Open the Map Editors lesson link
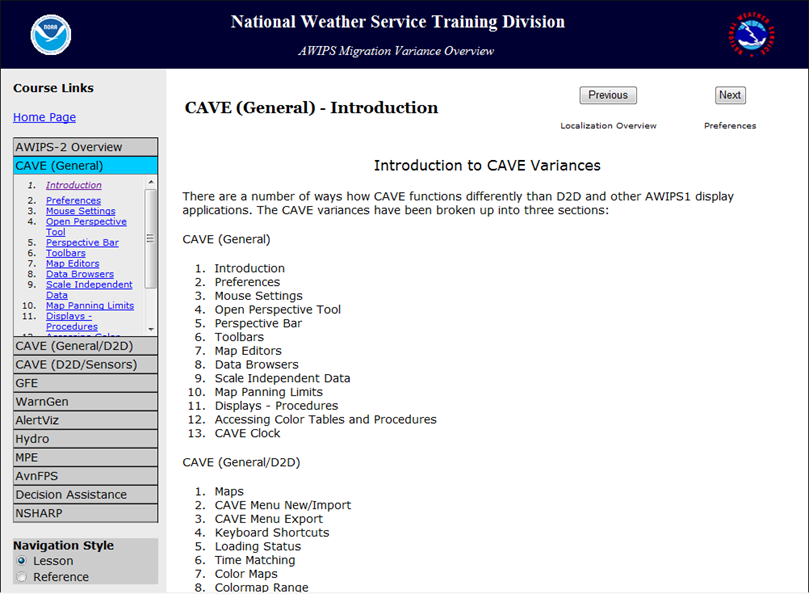 point(73,263)
